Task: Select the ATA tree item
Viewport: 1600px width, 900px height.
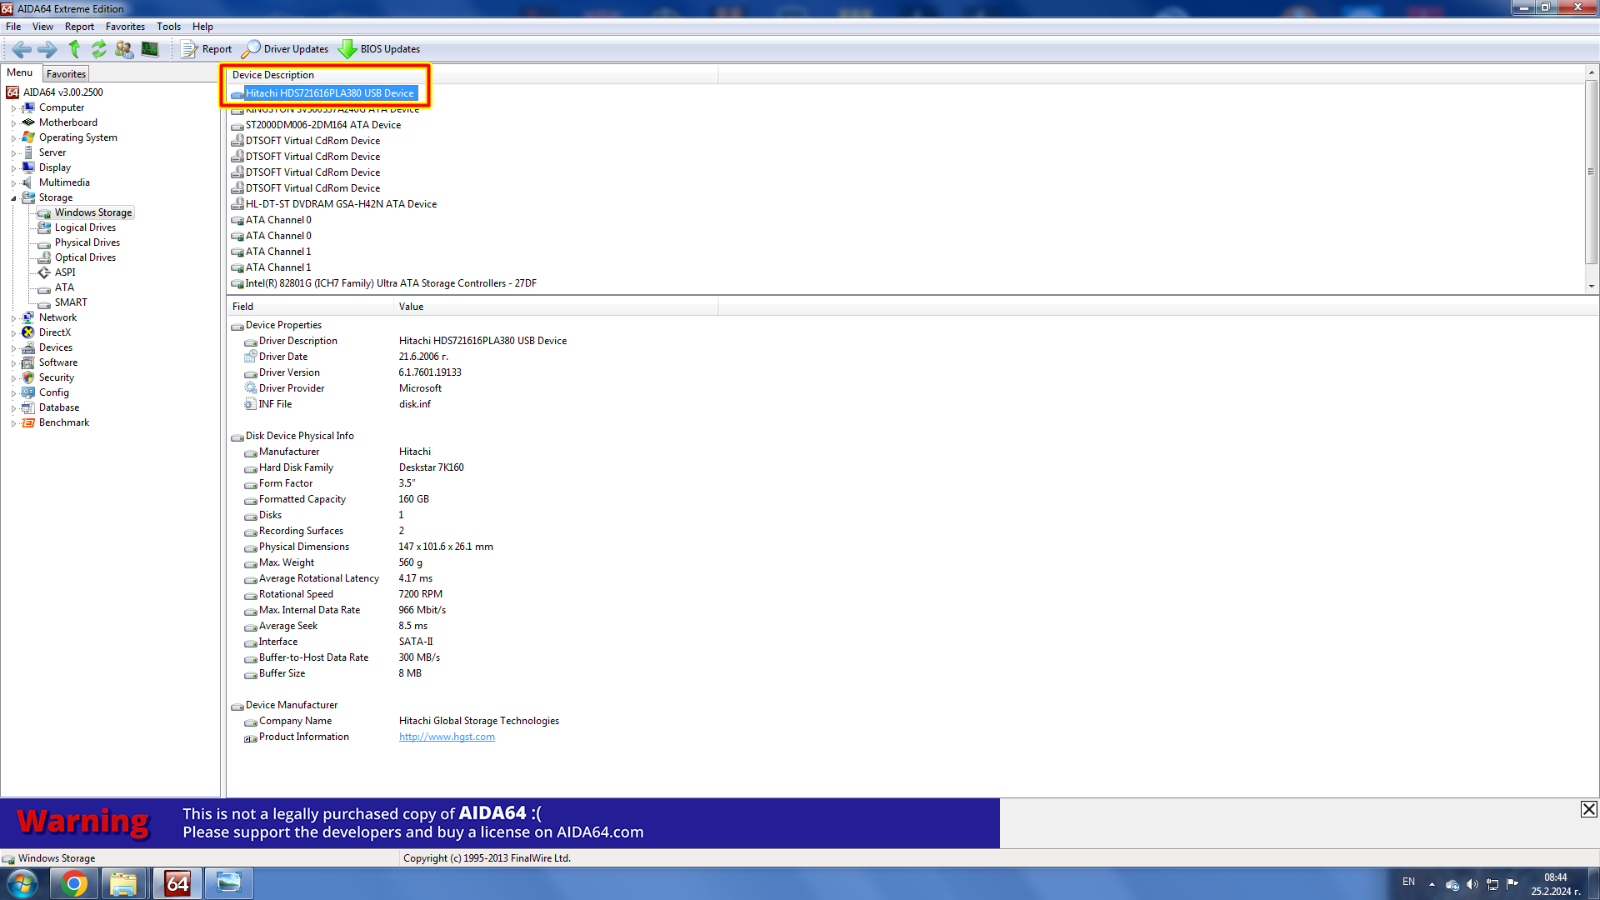Action: click(64, 288)
